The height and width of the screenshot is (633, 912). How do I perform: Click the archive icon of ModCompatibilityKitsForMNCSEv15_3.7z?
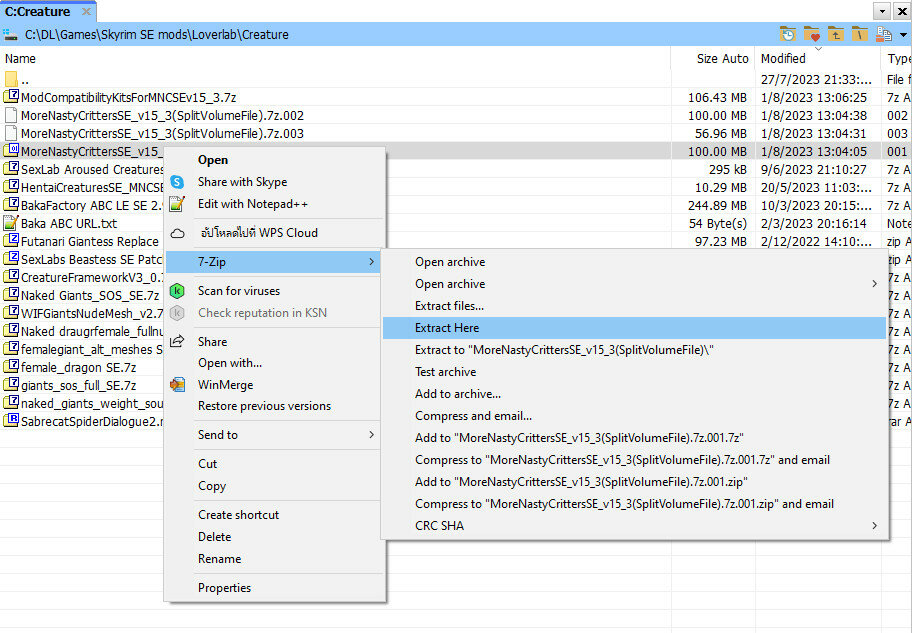(x=10, y=97)
